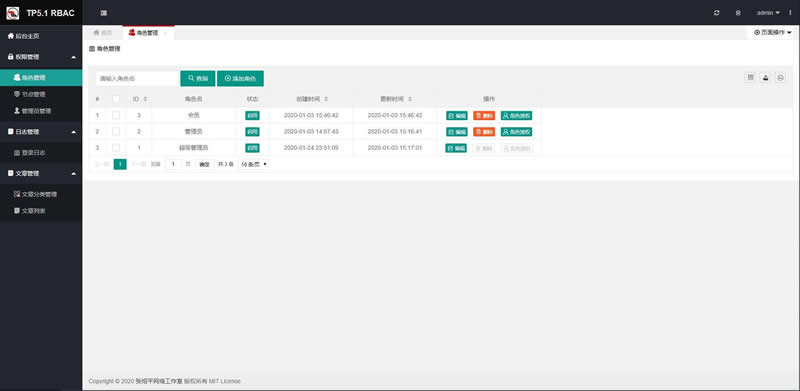This screenshot has width=800, height=391.
Task: Click created time 2020-01-03 14:57:43
Action: (311, 132)
